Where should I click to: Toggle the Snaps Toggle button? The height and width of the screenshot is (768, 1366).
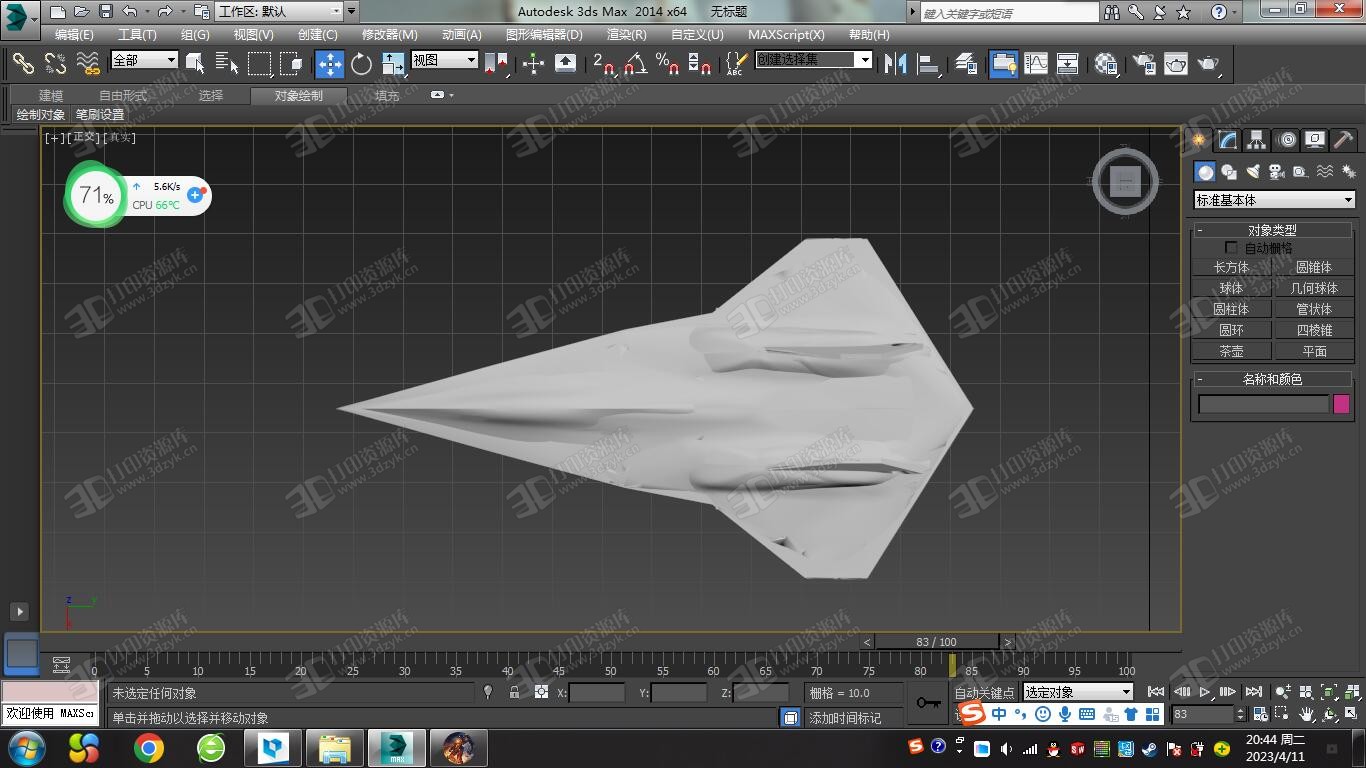tap(603, 64)
